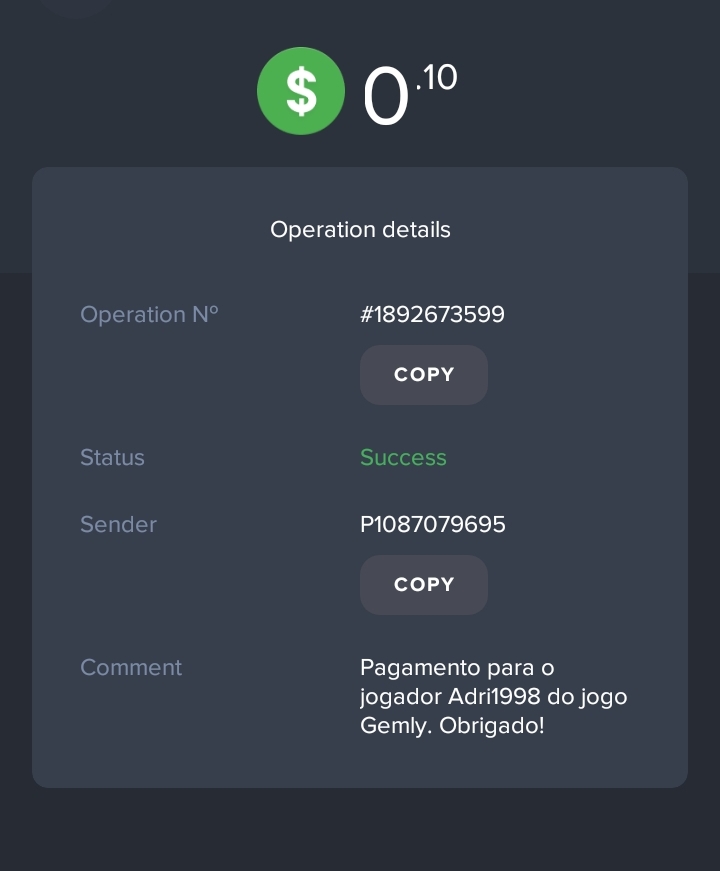Copy the operation number

click(x=424, y=375)
